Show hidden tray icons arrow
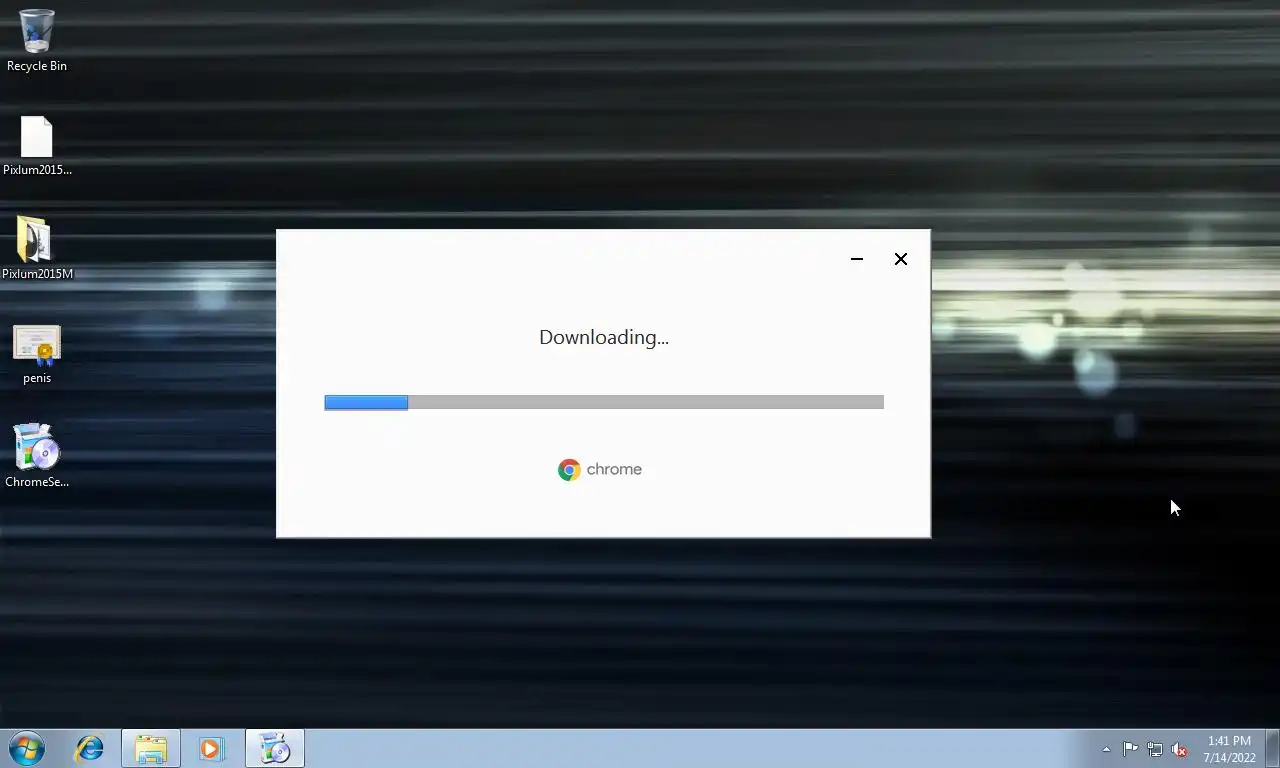Screen dimensions: 1280x768 point(1106,749)
